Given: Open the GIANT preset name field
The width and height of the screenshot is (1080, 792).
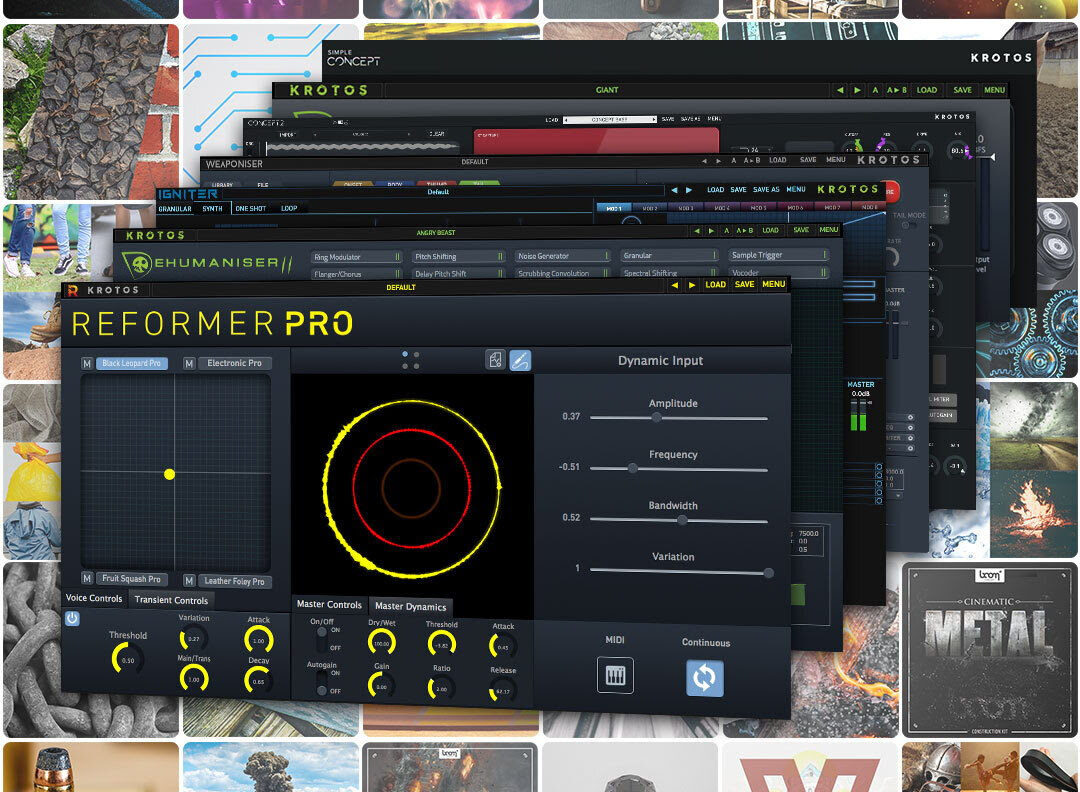Looking at the screenshot, I should click(x=607, y=90).
